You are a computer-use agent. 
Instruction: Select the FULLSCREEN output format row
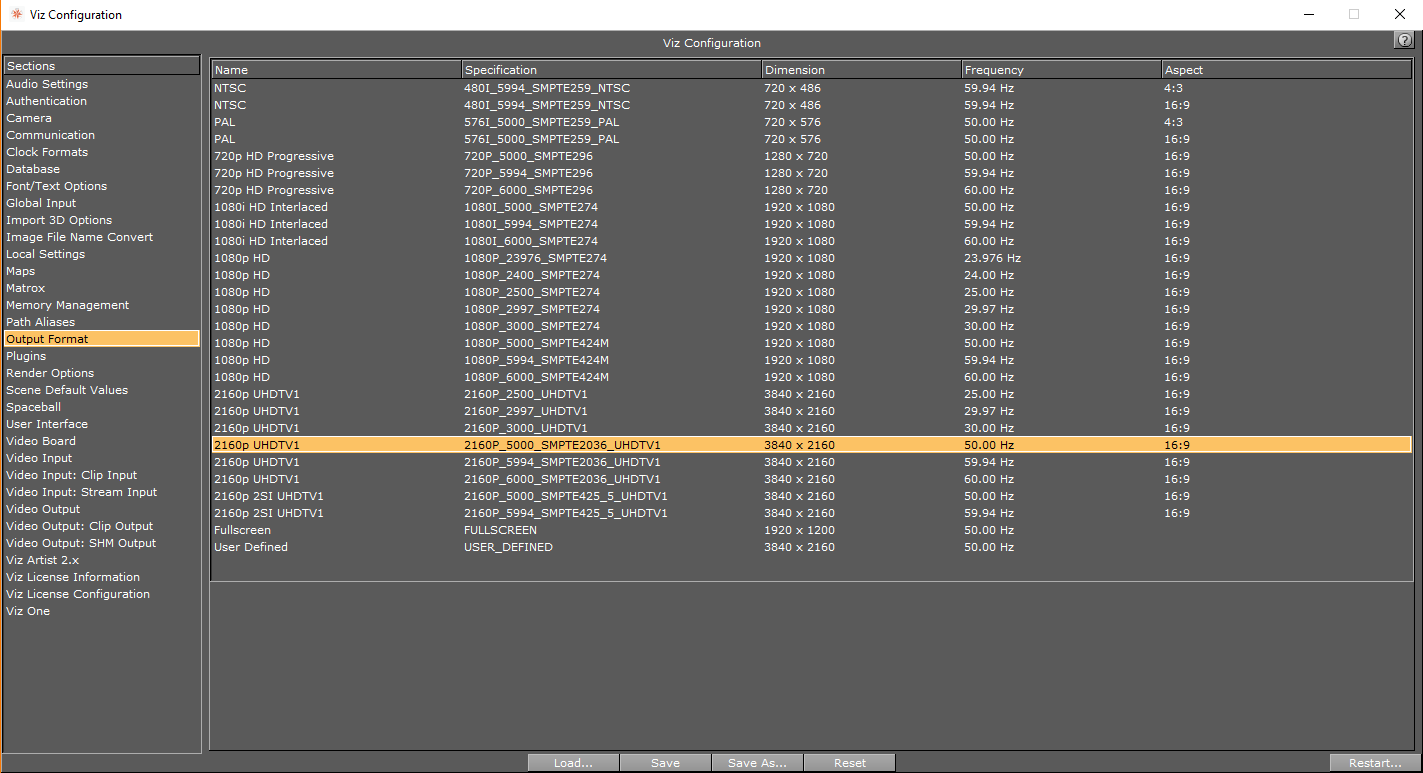[811, 530]
